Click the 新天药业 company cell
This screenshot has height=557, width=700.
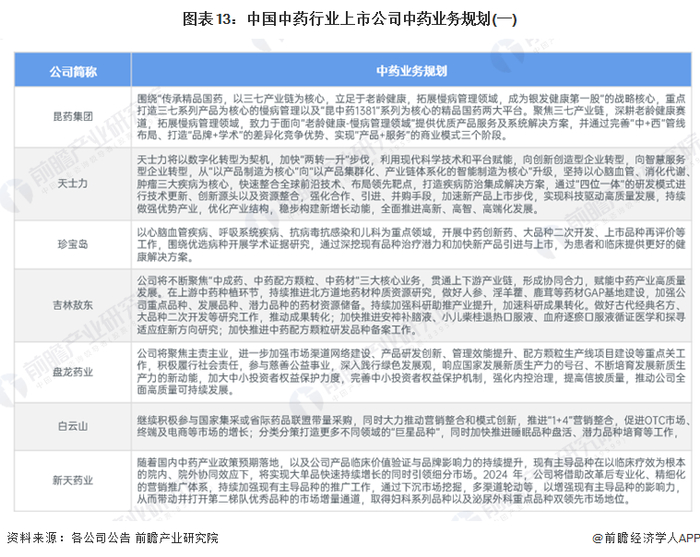click(73, 481)
